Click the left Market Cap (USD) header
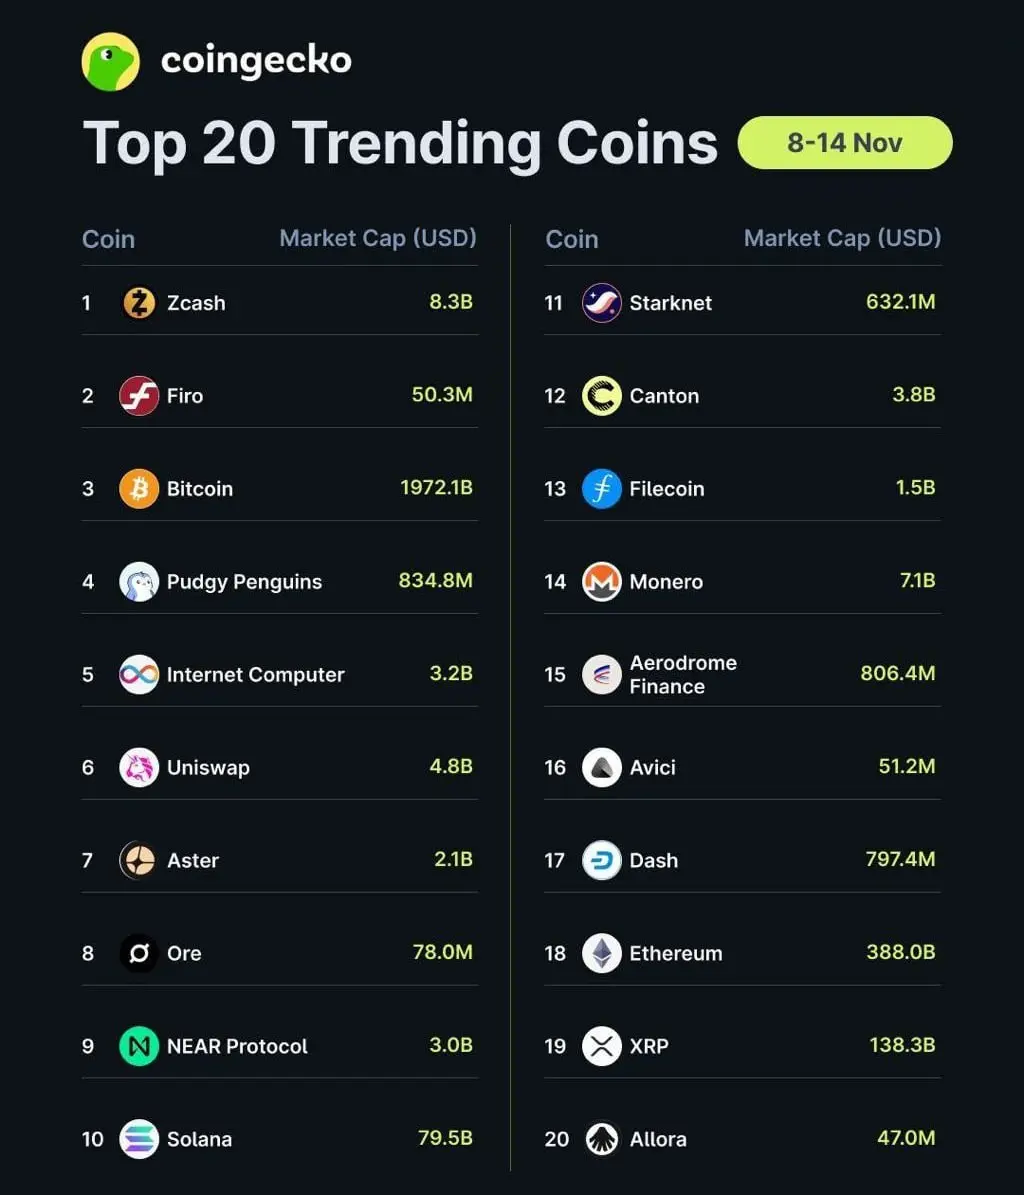Screen dimensions: 1024x1195 pos(378,238)
